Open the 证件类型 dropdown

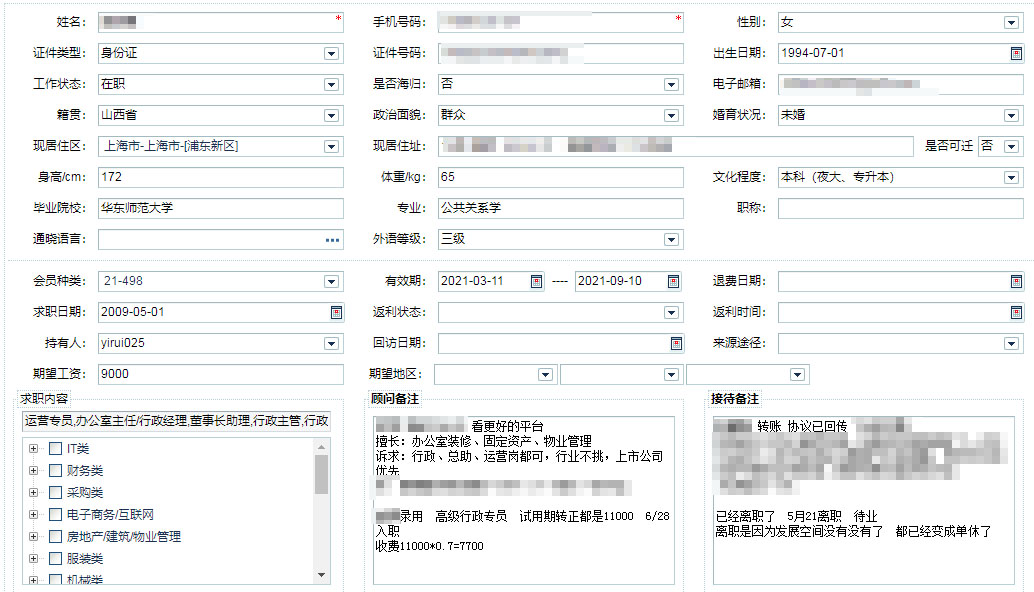point(331,54)
